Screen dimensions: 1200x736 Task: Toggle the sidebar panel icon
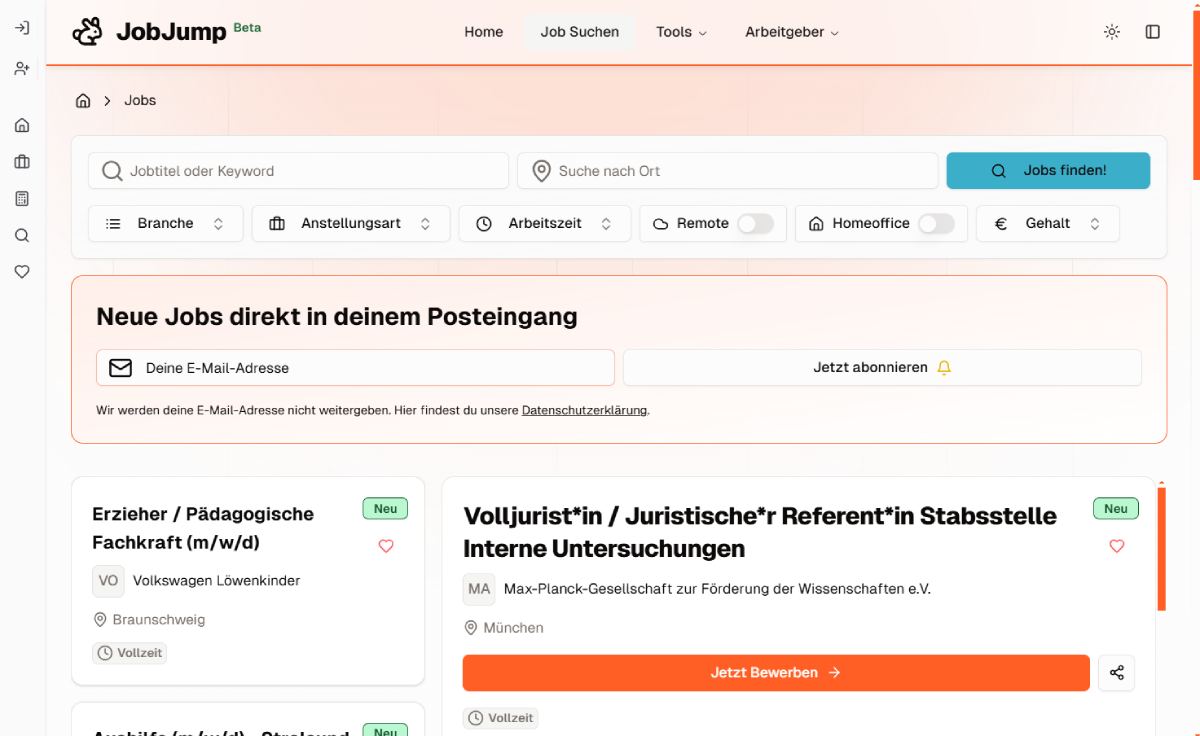[x=1153, y=32]
